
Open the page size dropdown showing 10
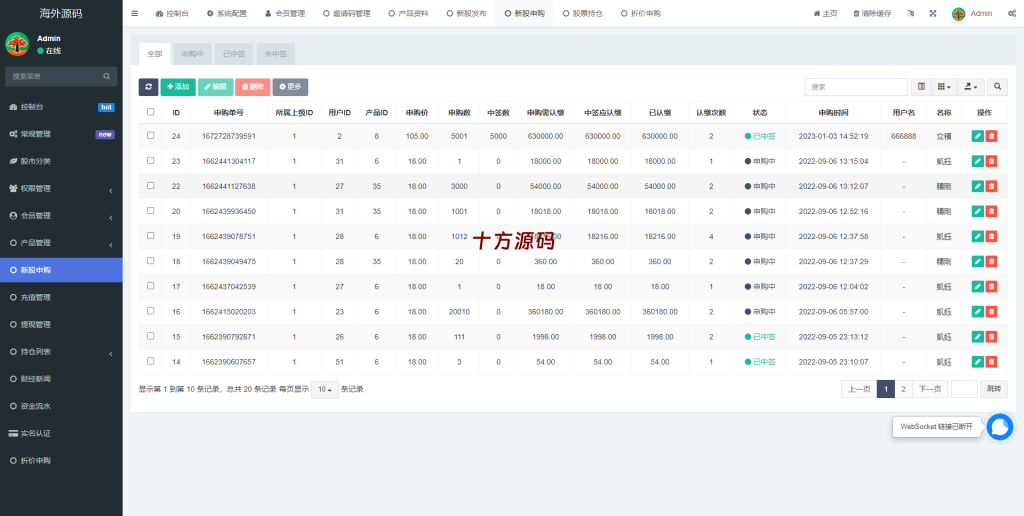(325, 389)
